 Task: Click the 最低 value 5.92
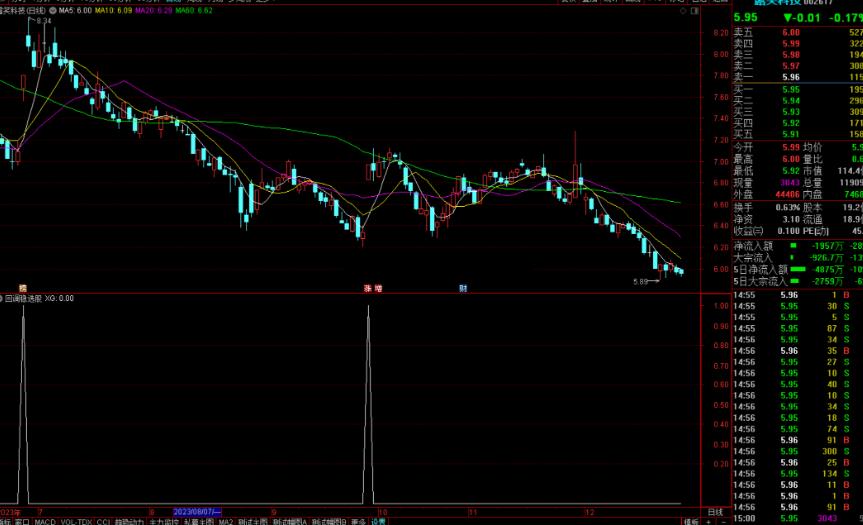click(791, 171)
